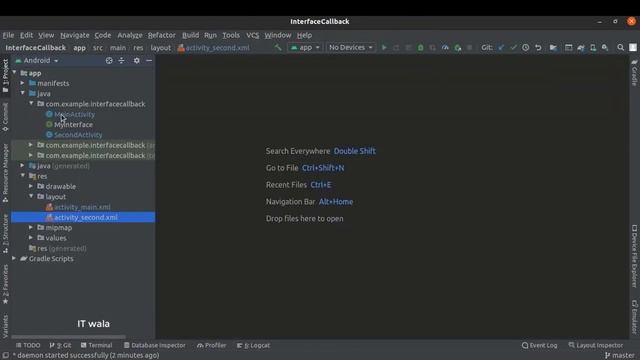Viewport: 640px width, 360px height.
Task: Open the VCS menu
Action: [252, 35]
